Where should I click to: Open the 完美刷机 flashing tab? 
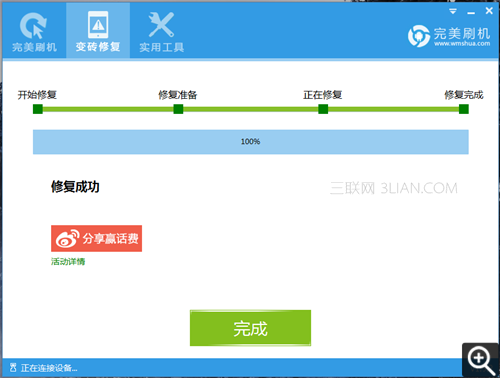tap(34, 31)
